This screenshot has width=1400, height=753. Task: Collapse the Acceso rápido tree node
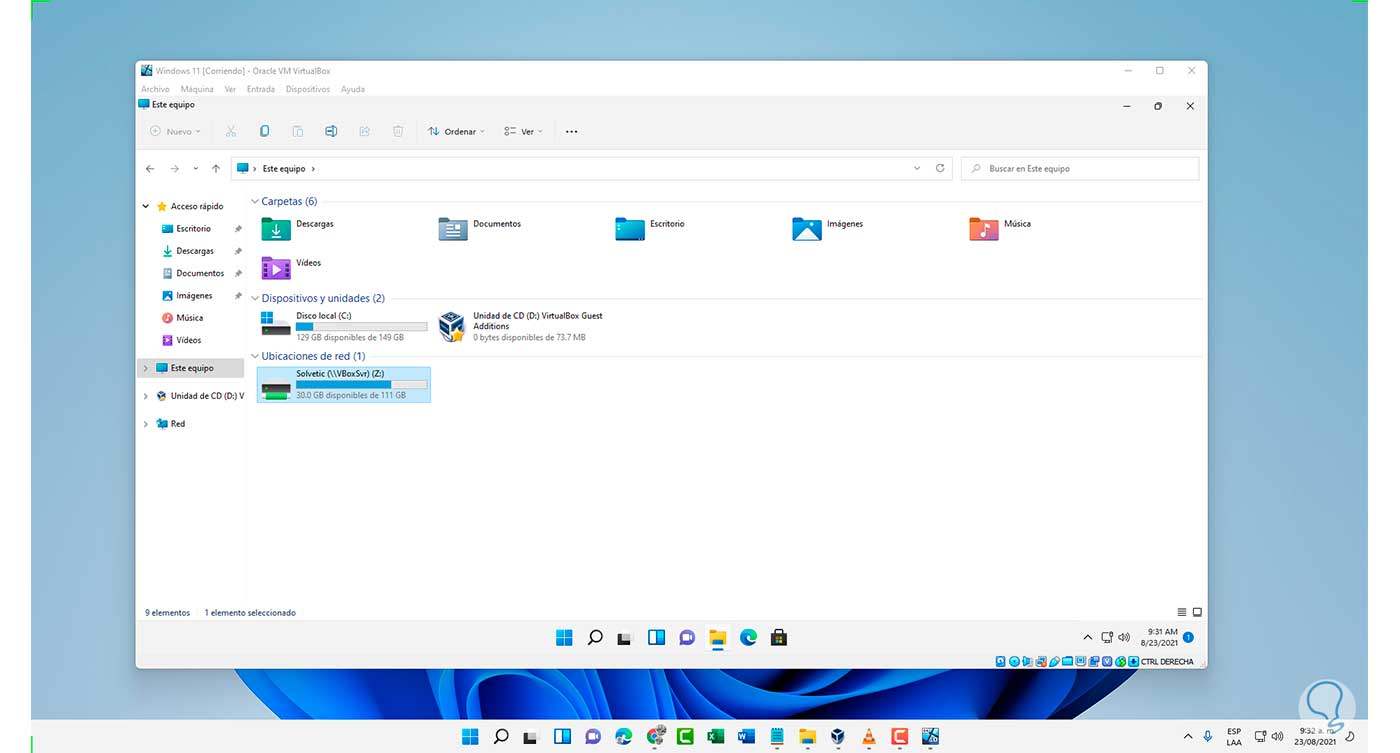click(146, 207)
